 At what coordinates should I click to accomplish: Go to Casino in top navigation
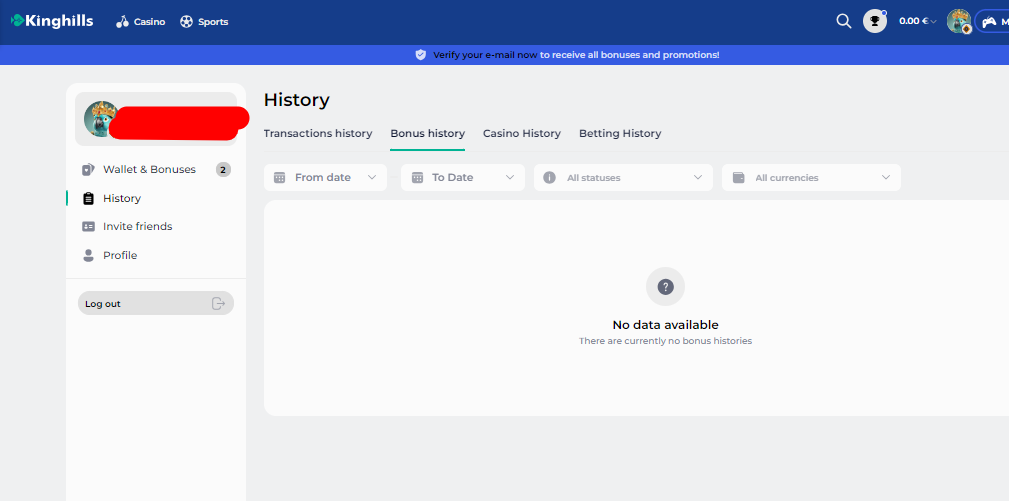point(140,22)
